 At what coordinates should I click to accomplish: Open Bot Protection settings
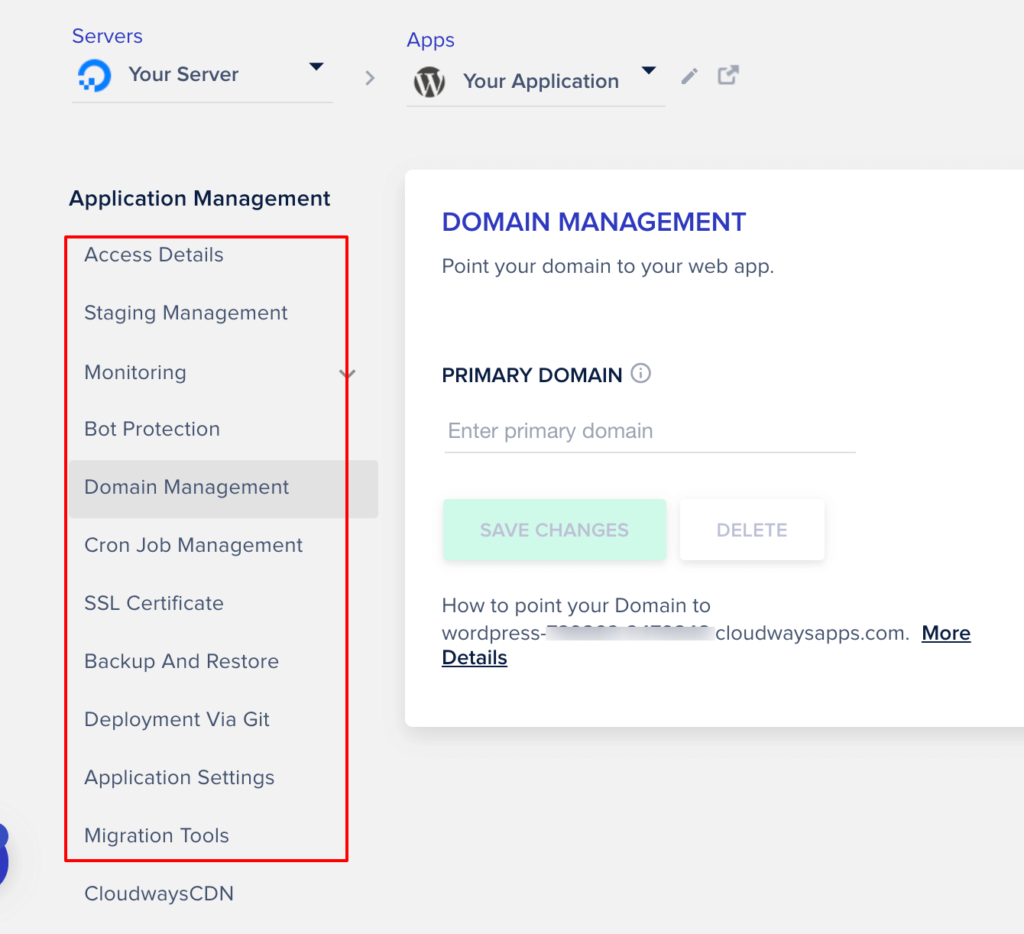[x=152, y=429]
